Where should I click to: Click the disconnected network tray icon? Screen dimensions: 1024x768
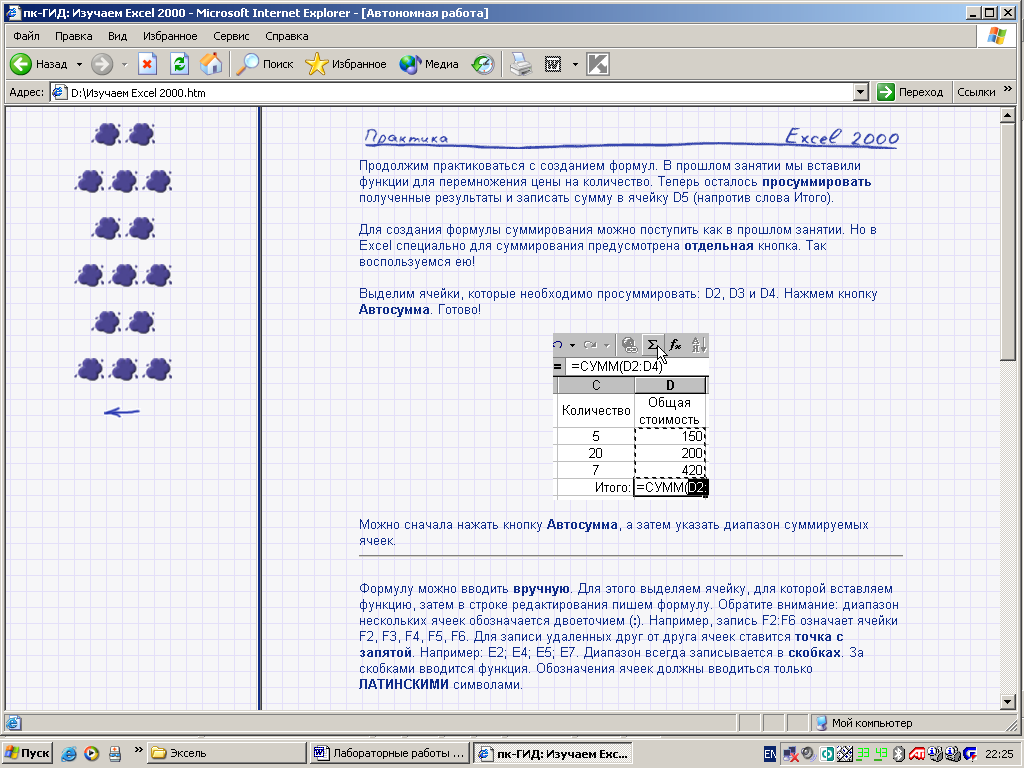[791, 754]
